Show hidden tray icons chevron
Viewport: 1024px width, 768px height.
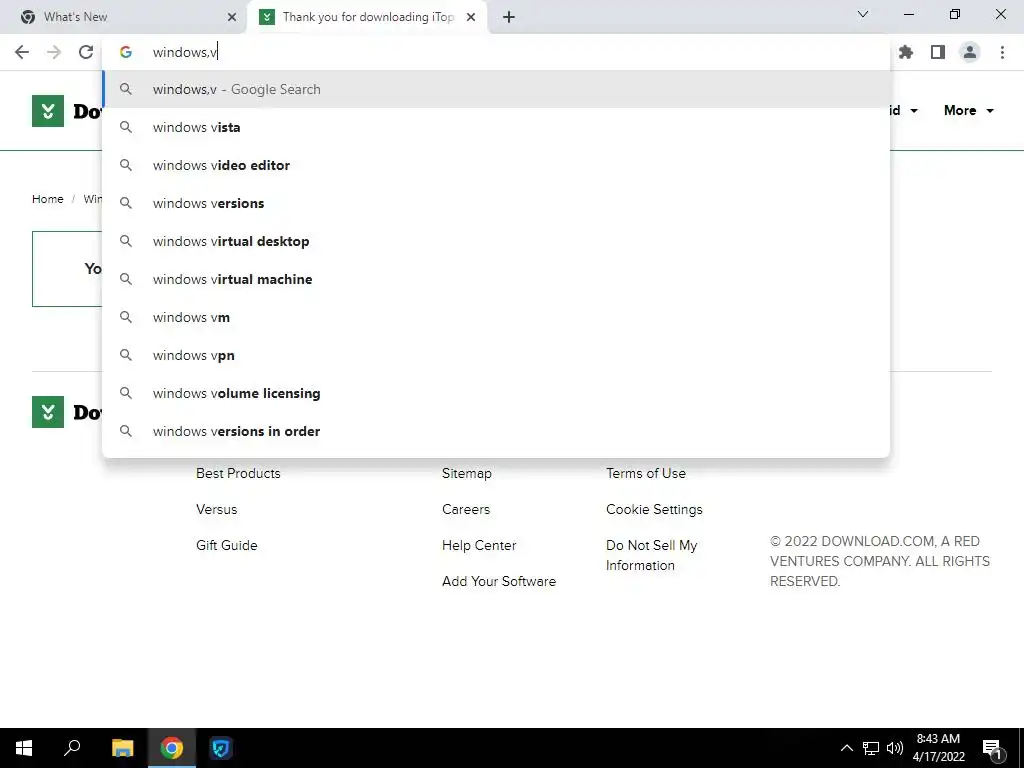(x=846, y=748)
